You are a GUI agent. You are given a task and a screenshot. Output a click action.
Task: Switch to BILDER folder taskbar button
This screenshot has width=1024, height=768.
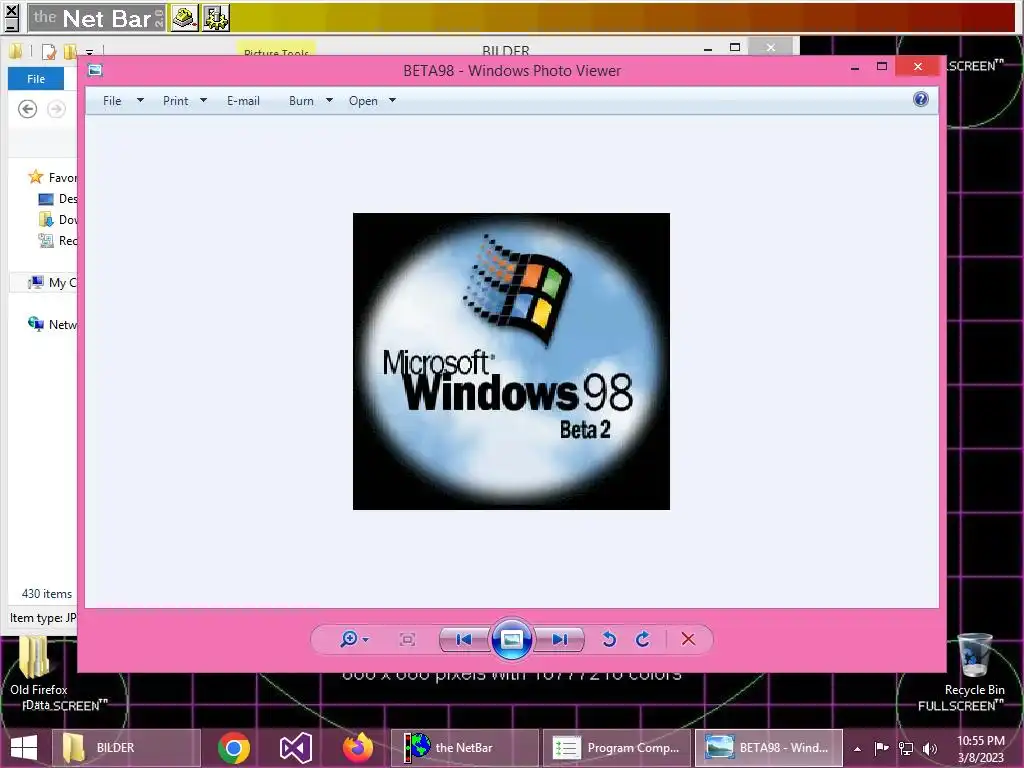tap(126, 748)
